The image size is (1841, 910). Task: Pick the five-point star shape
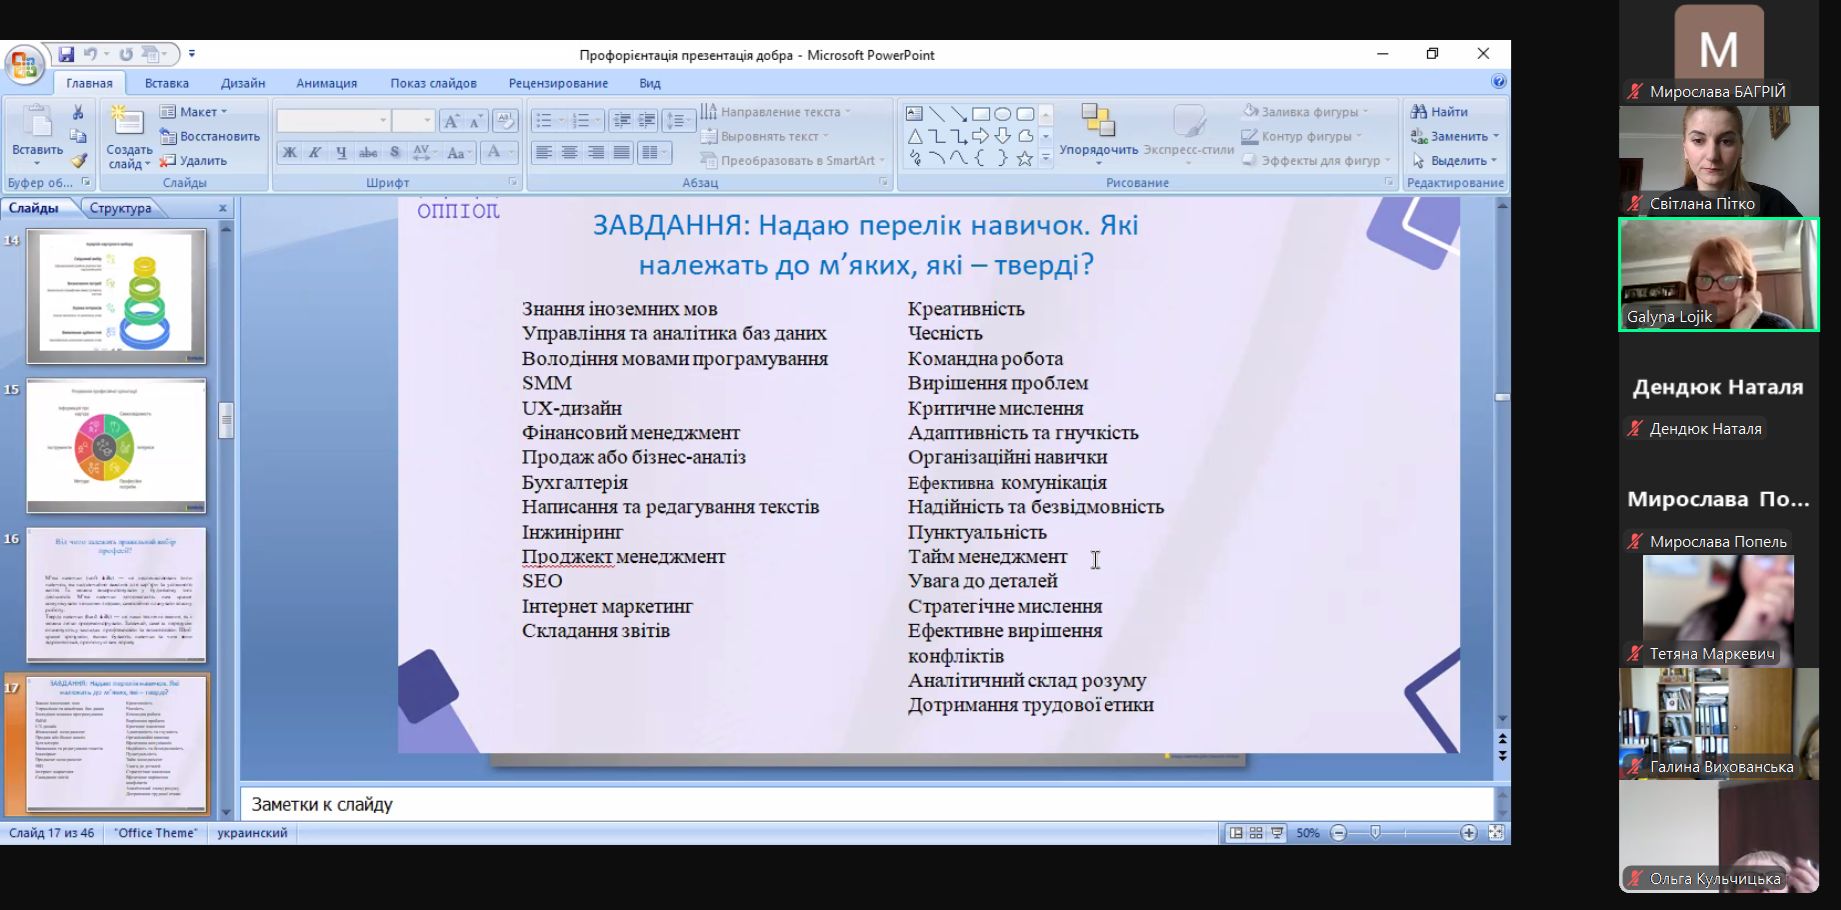tap(1024, 159)
